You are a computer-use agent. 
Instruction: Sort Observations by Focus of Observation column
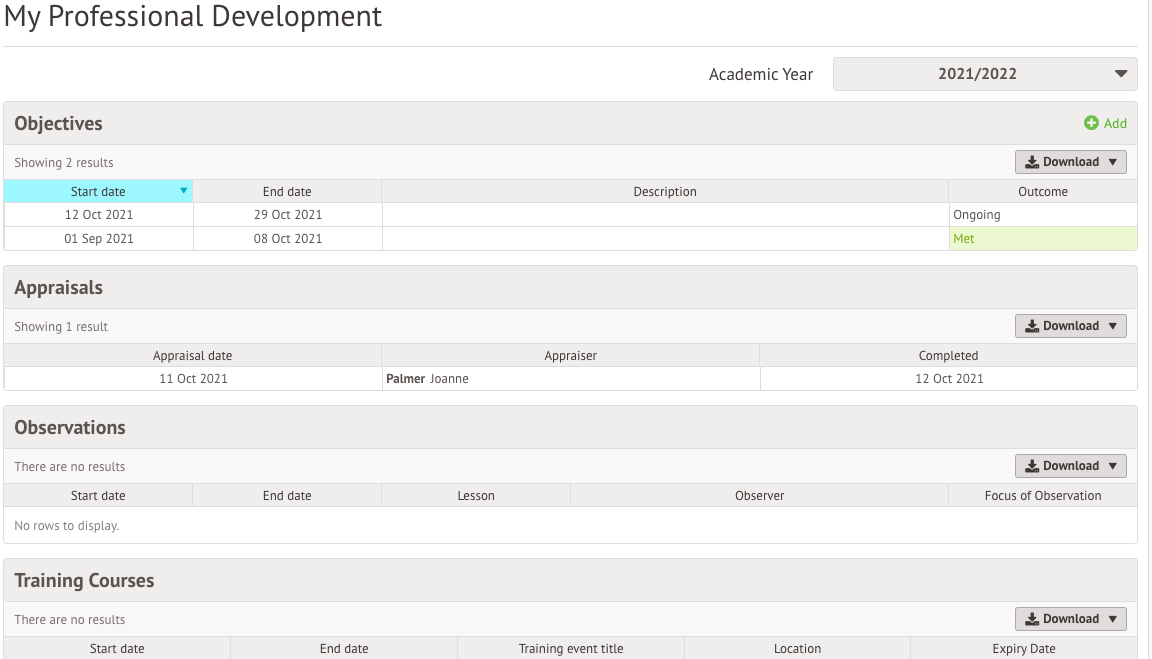pos(1043,496)
